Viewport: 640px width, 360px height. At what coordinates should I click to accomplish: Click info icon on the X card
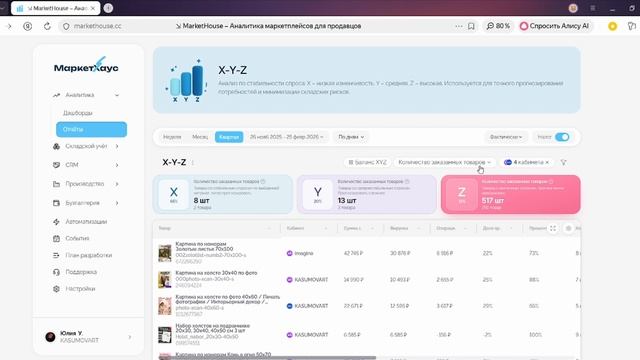(263, 181)
